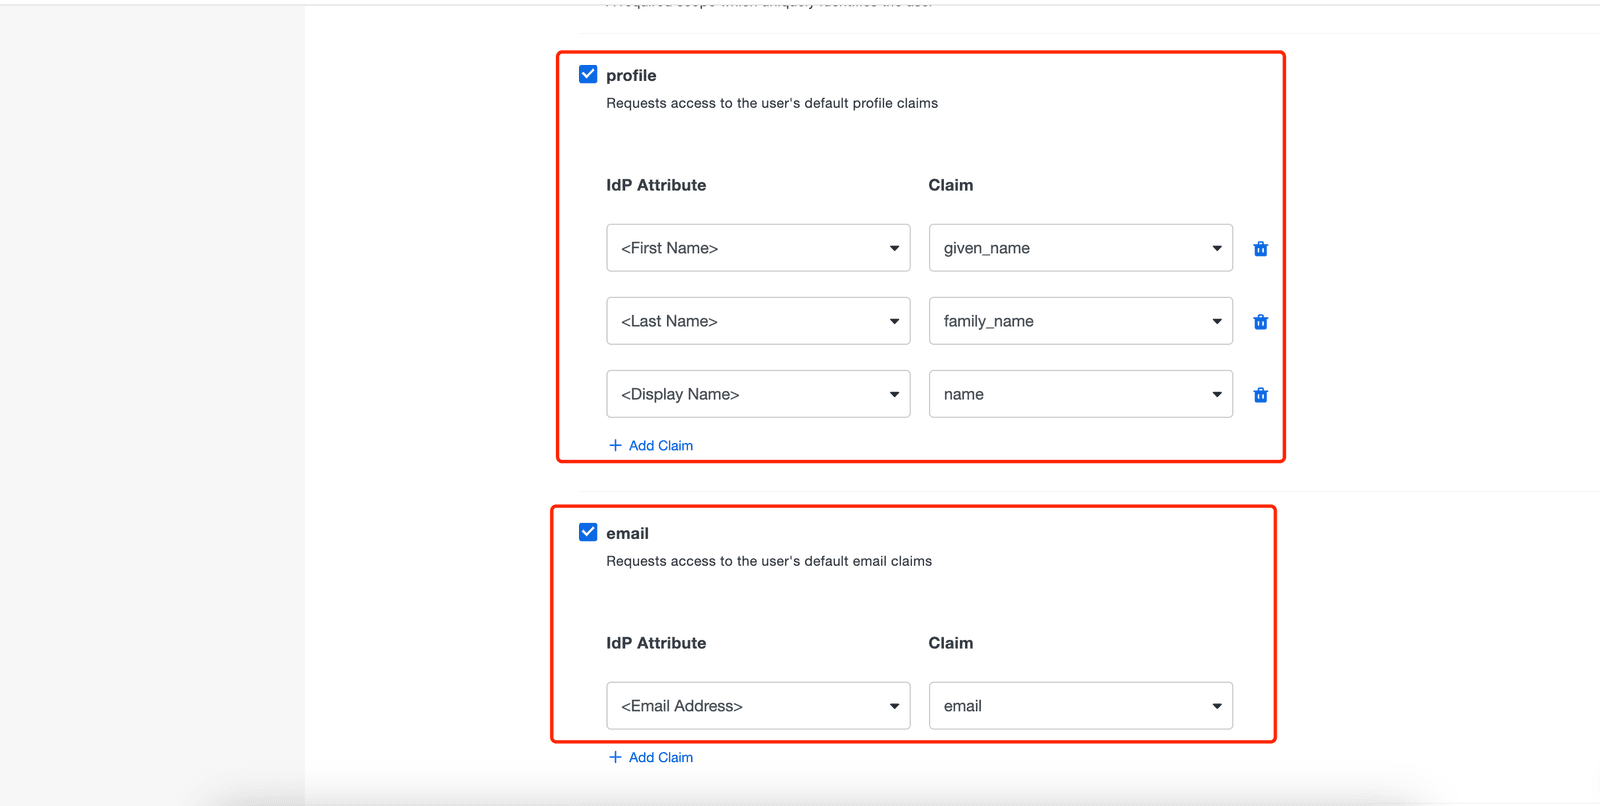The height and width of the screenshot is (806, 1600).
Task: Uncheck the profile scope checkbox
Action: point(588,74)
